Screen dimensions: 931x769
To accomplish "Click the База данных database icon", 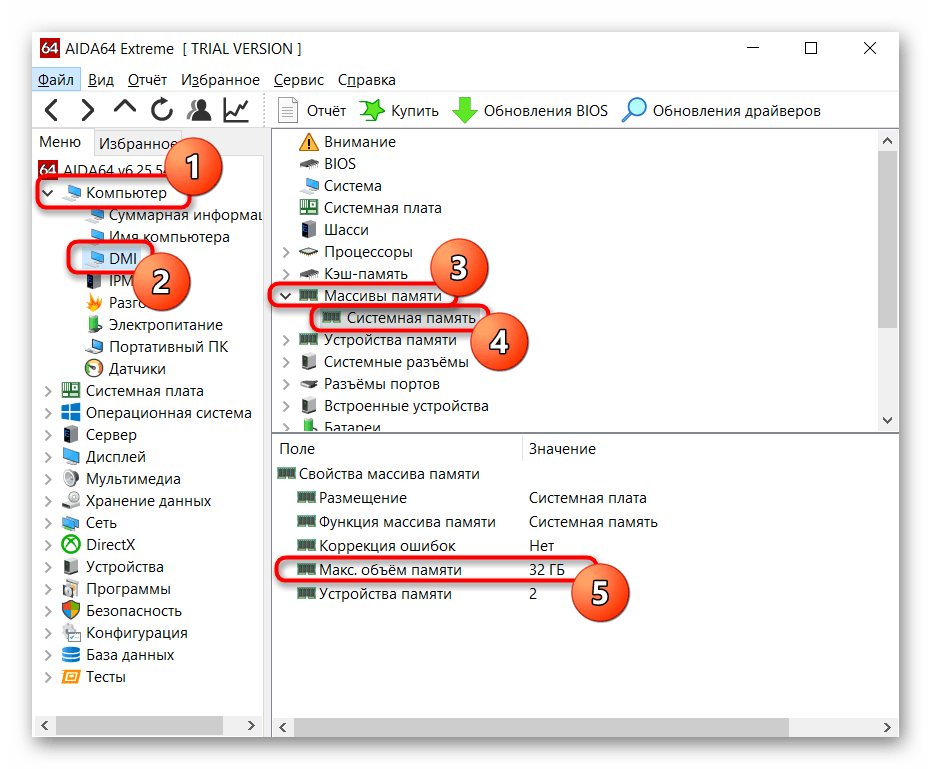I will click(x=71, y=654).
